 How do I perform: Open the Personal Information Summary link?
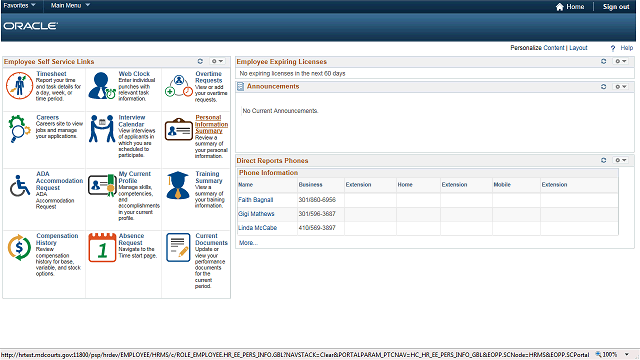211,124
